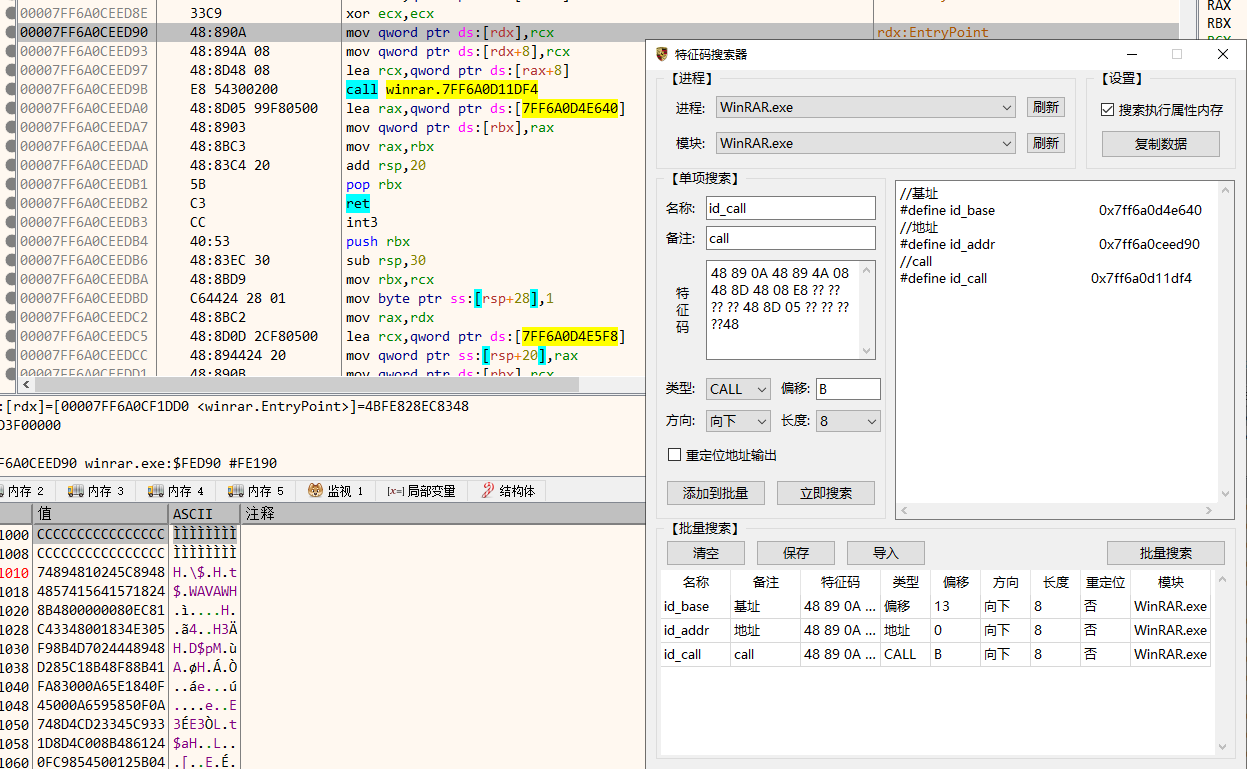Click the 偏移 offset input field
The height and width of the screenshot is (769, 1247).
pyautogui.click(x=848, y=389)
